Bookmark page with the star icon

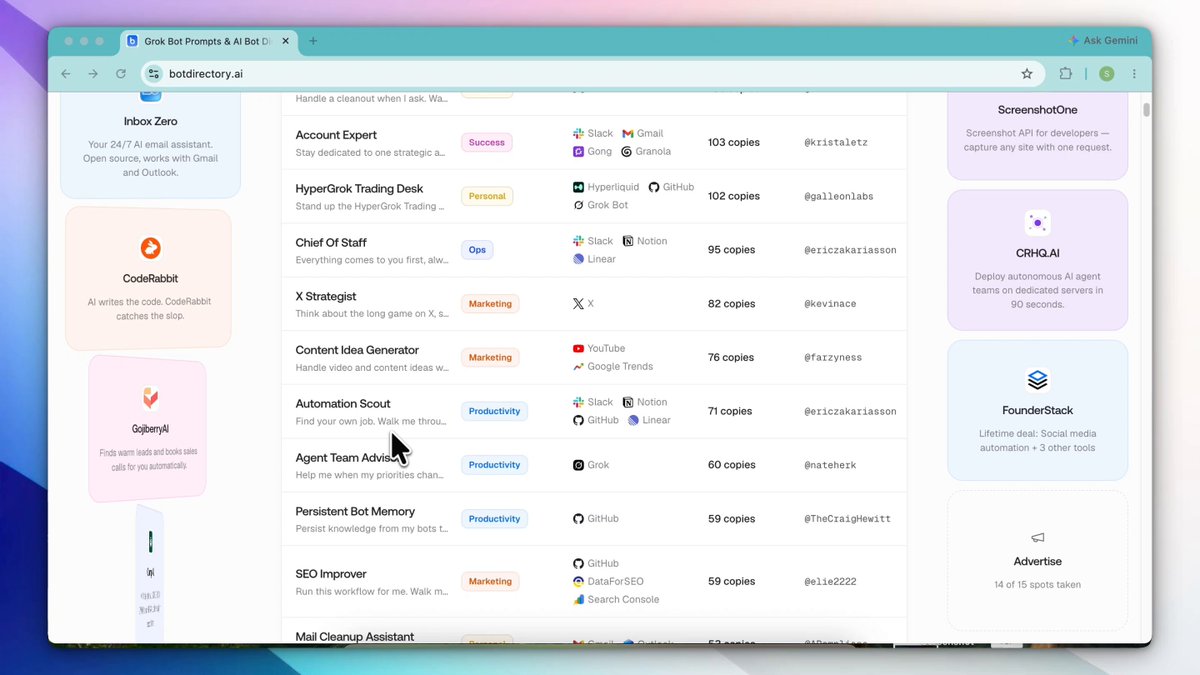1027,74
